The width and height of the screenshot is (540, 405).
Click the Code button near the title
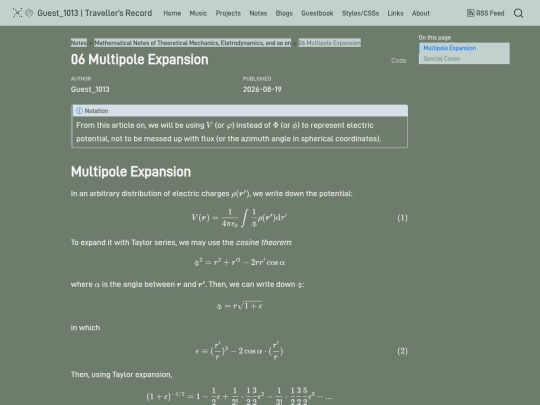(x=398, y=61)
